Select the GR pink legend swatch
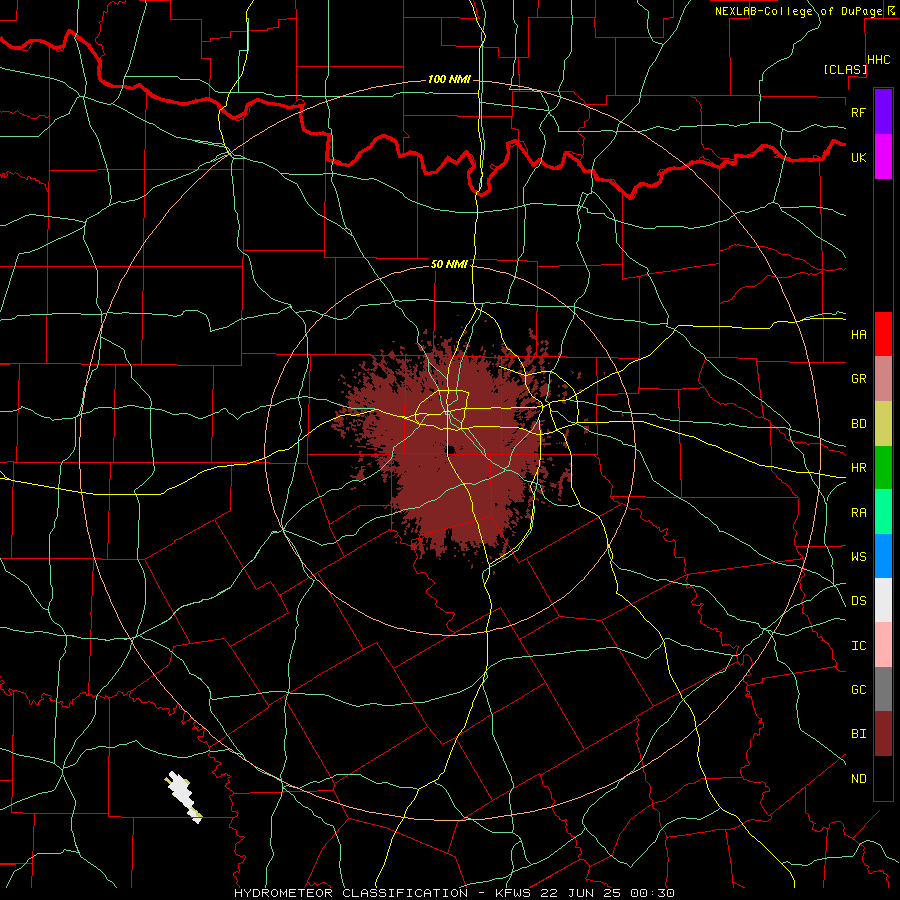900x900 pixels. [x=883, y=379]
